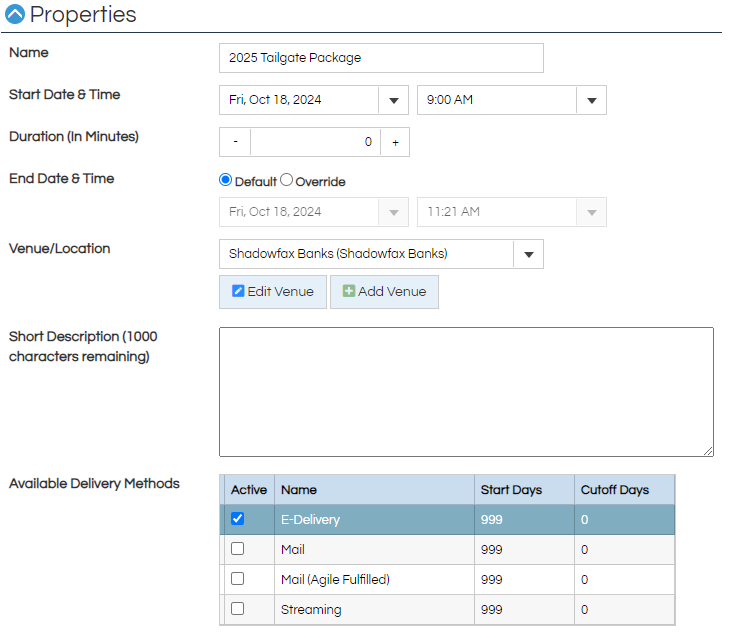Image resolution: width=730 pixels, height=638 pixels.
Task: Select the E-Delivery row name cell
Action: (x=374, y=520)
